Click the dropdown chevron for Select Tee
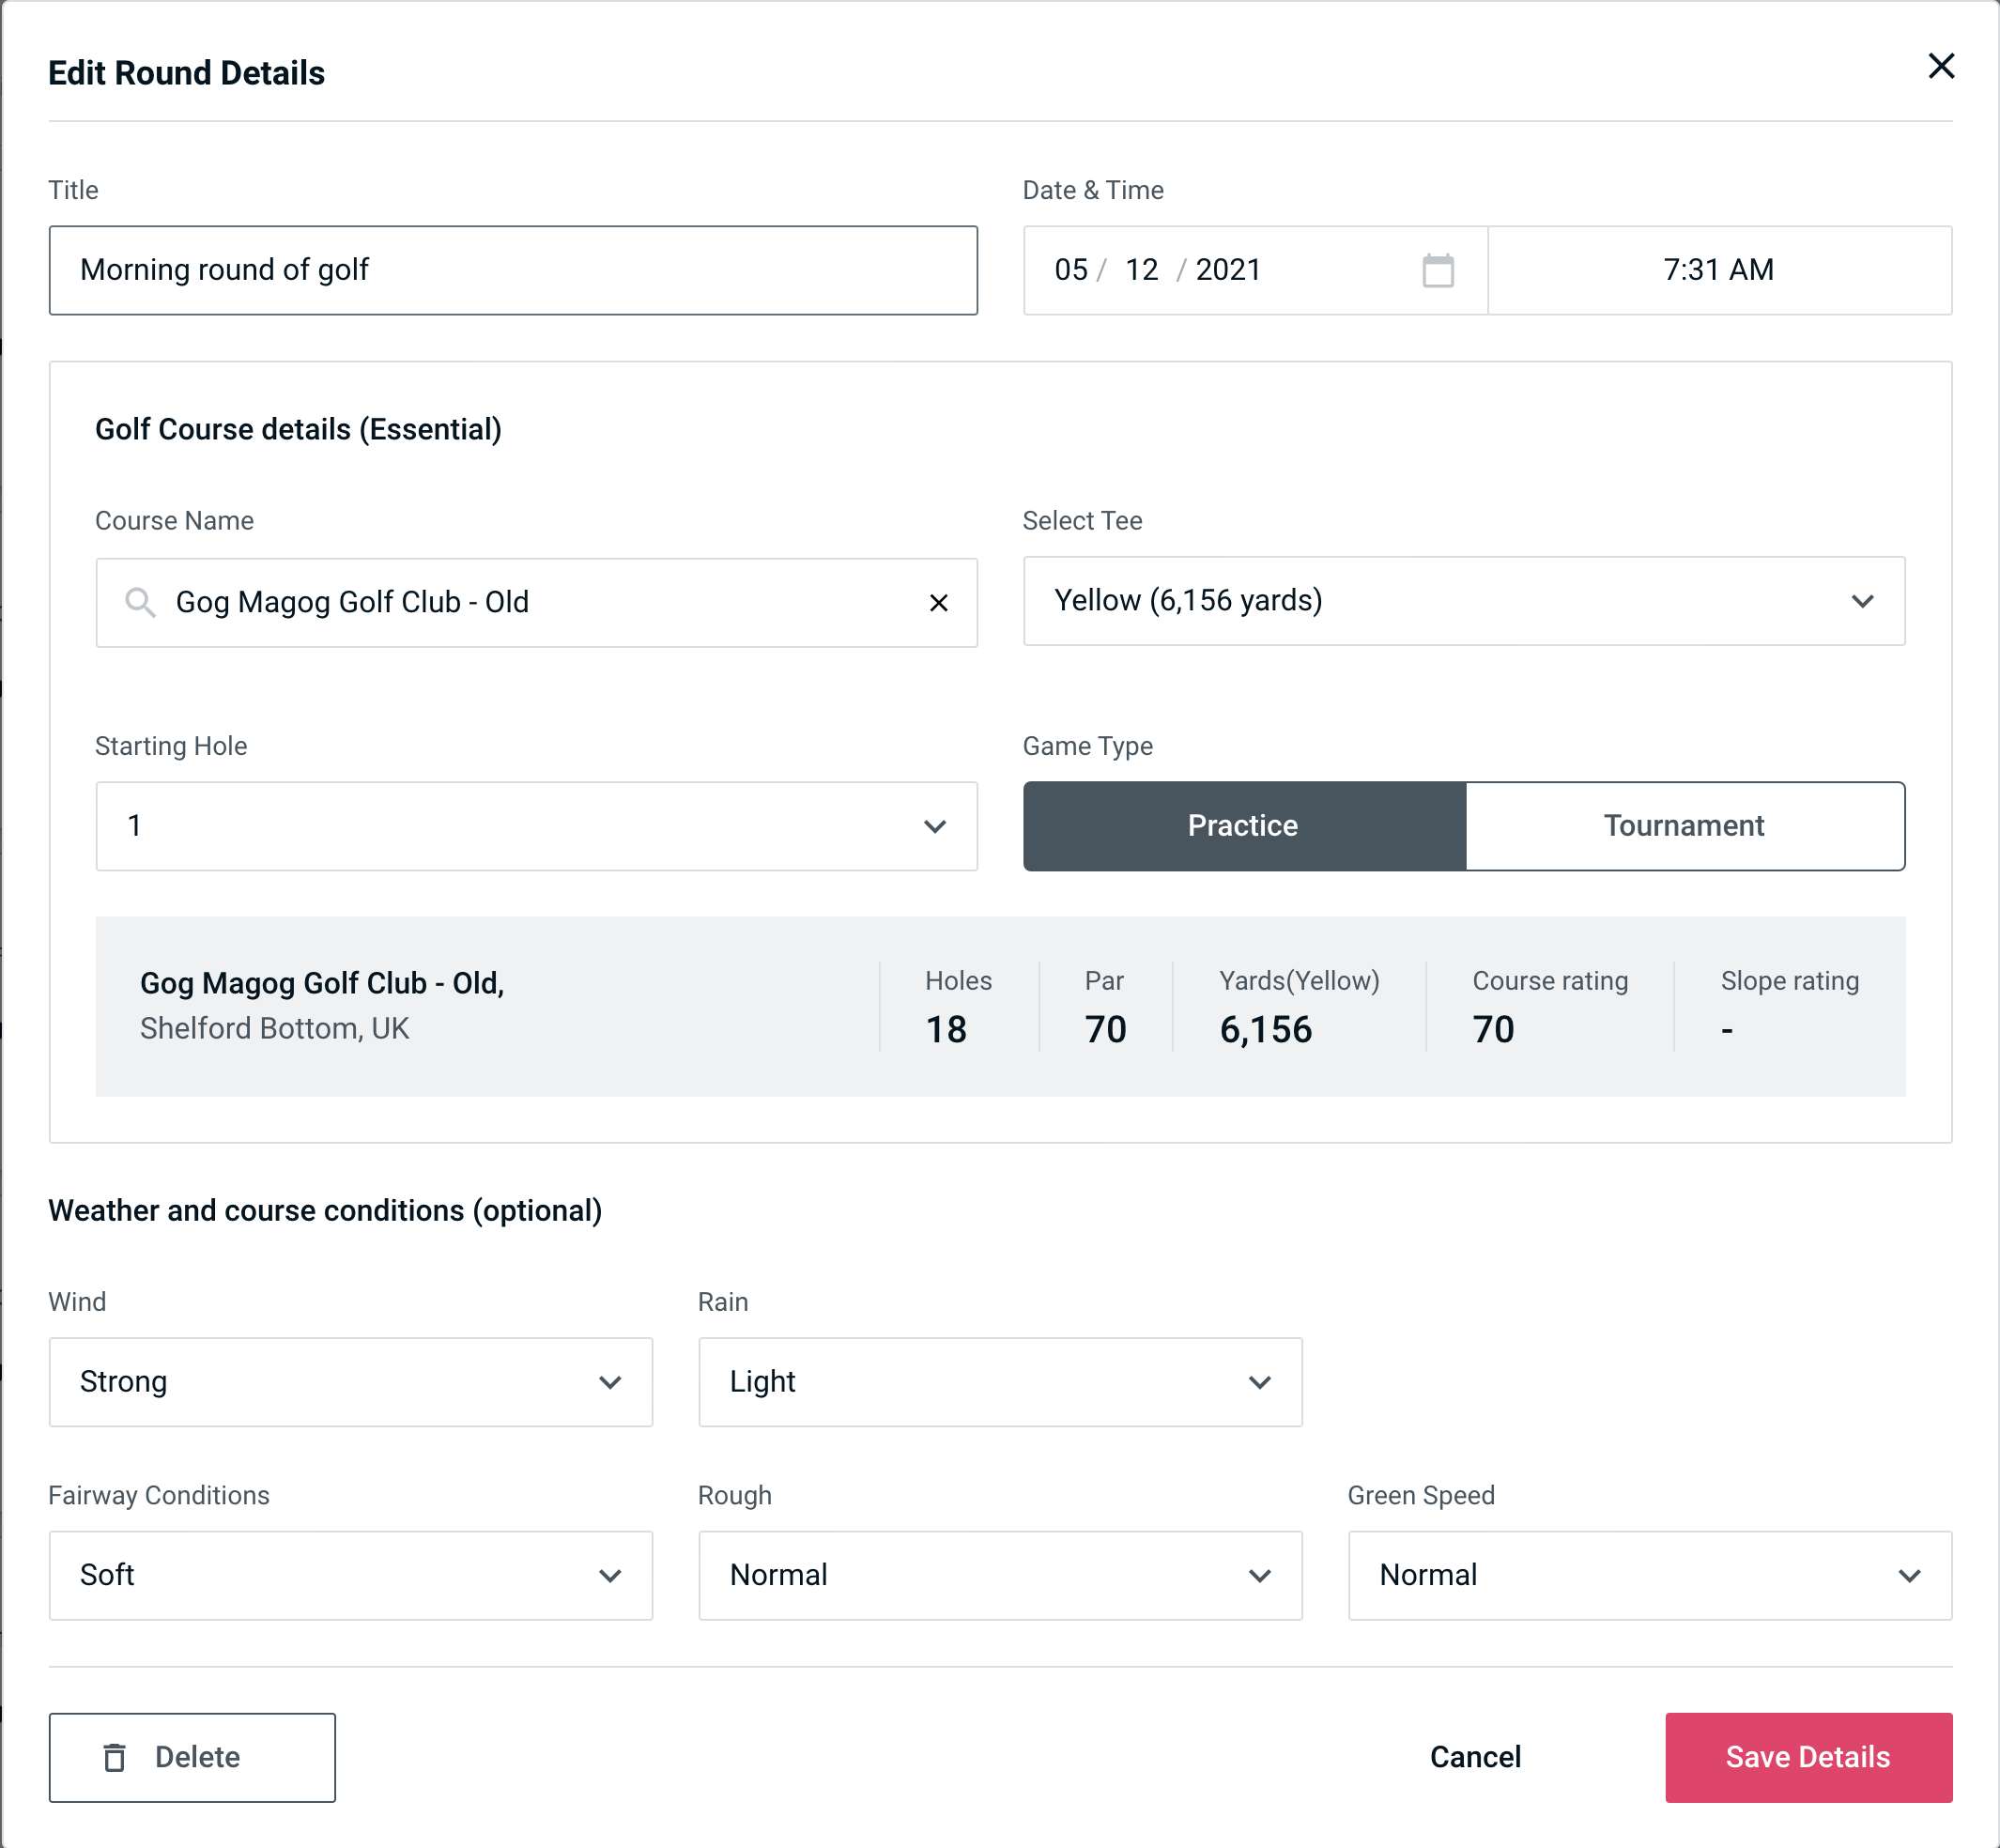The width and height of the screenshot is (2000, 1848). click(1866, 601)
